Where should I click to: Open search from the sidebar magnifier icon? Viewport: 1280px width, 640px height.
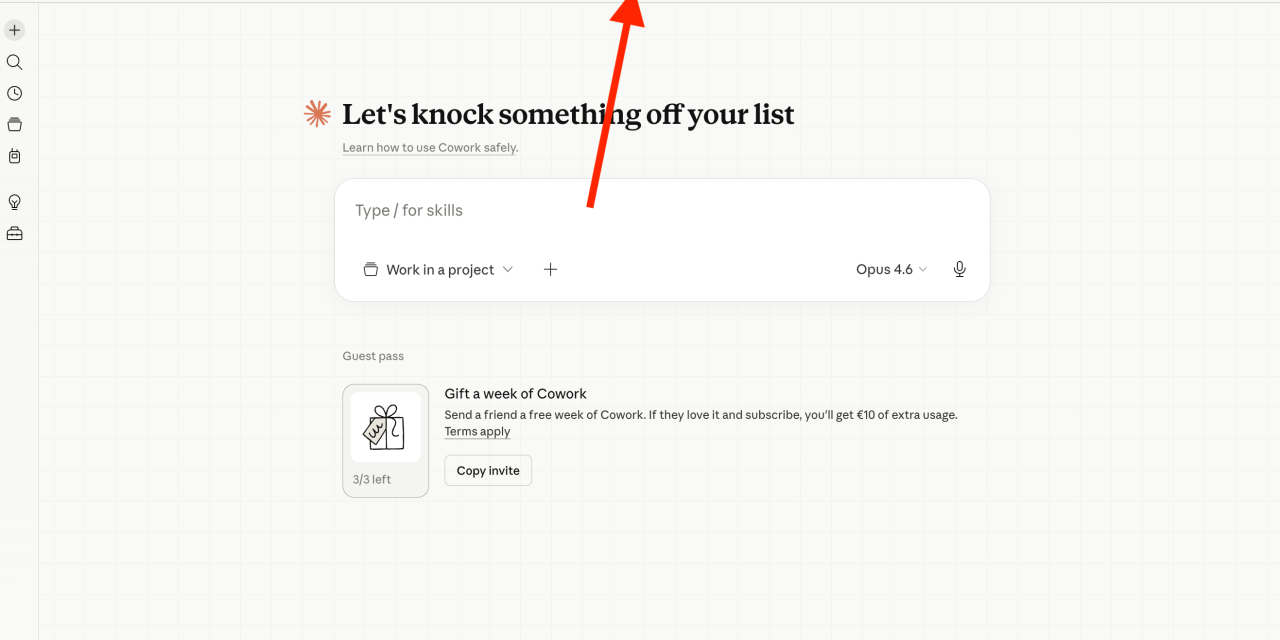[14, 62]
